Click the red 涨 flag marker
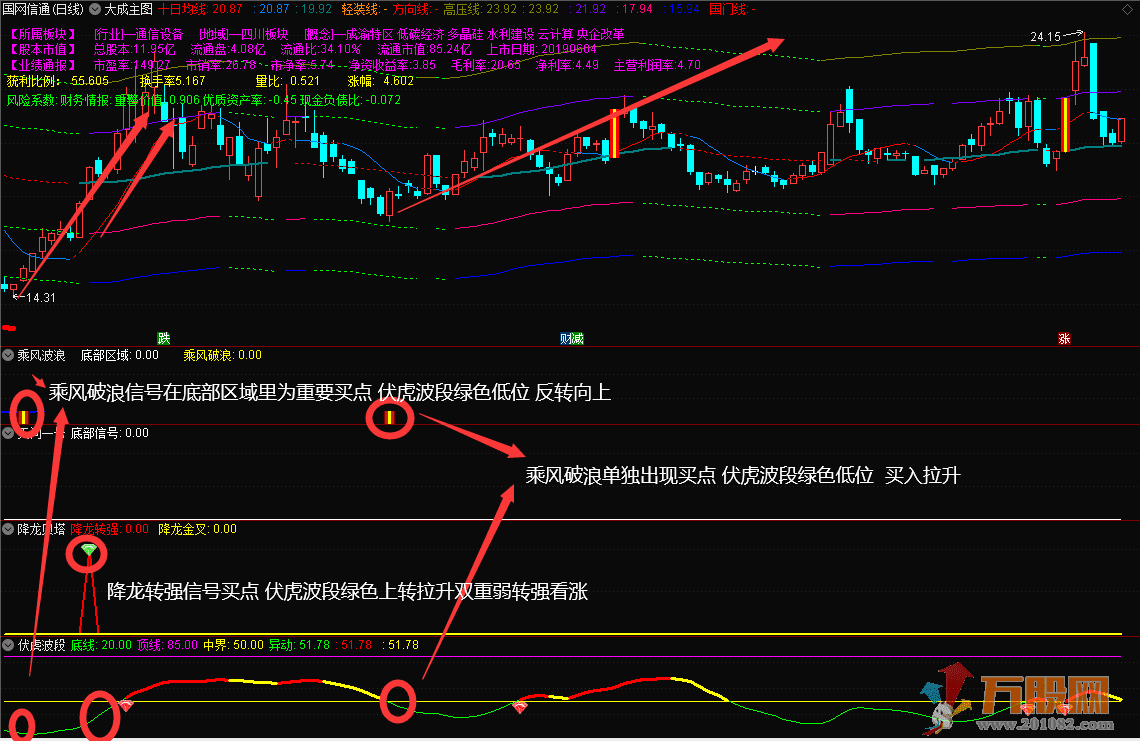Image resolution: width=1140 pixels, height=741 pixels. [1064, 338]
